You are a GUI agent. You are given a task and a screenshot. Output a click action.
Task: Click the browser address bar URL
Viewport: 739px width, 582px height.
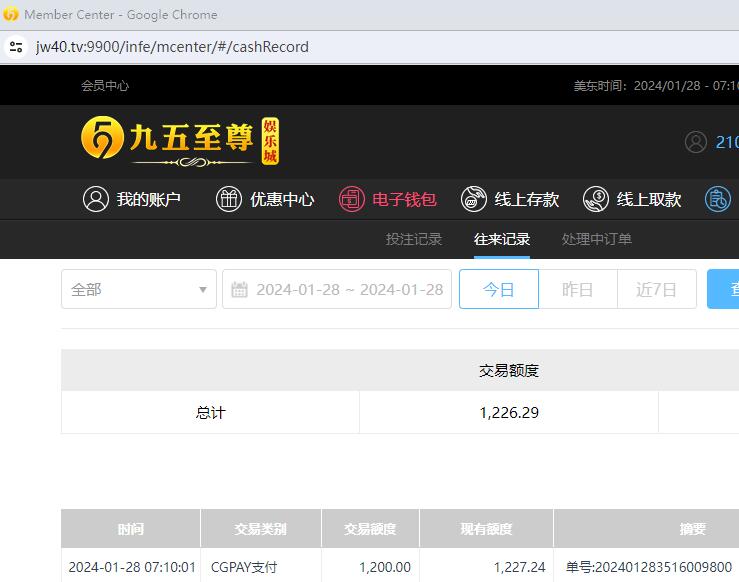[172, 47]
